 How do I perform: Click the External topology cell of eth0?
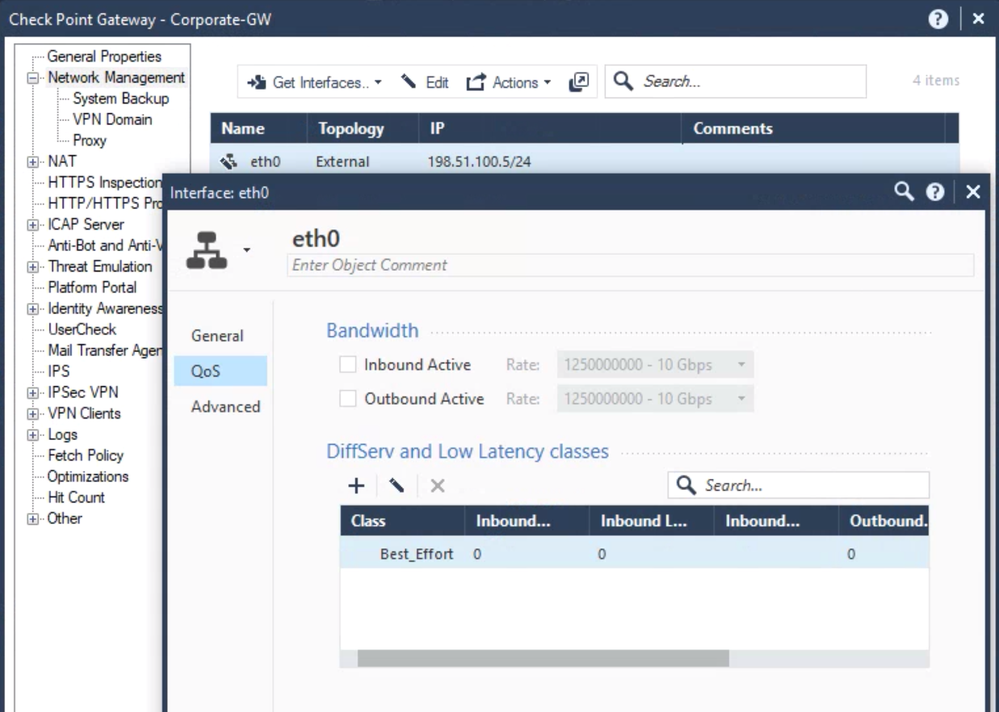[343, 162]
